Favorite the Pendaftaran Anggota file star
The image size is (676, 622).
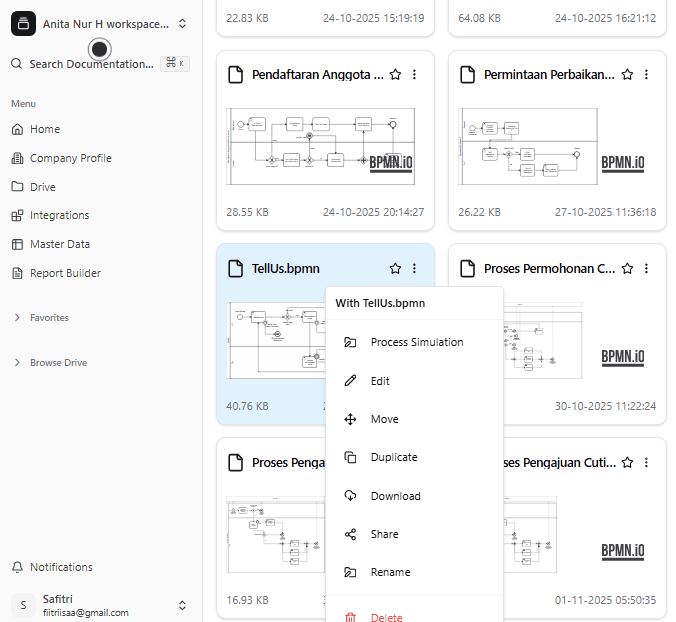point(395,75)
